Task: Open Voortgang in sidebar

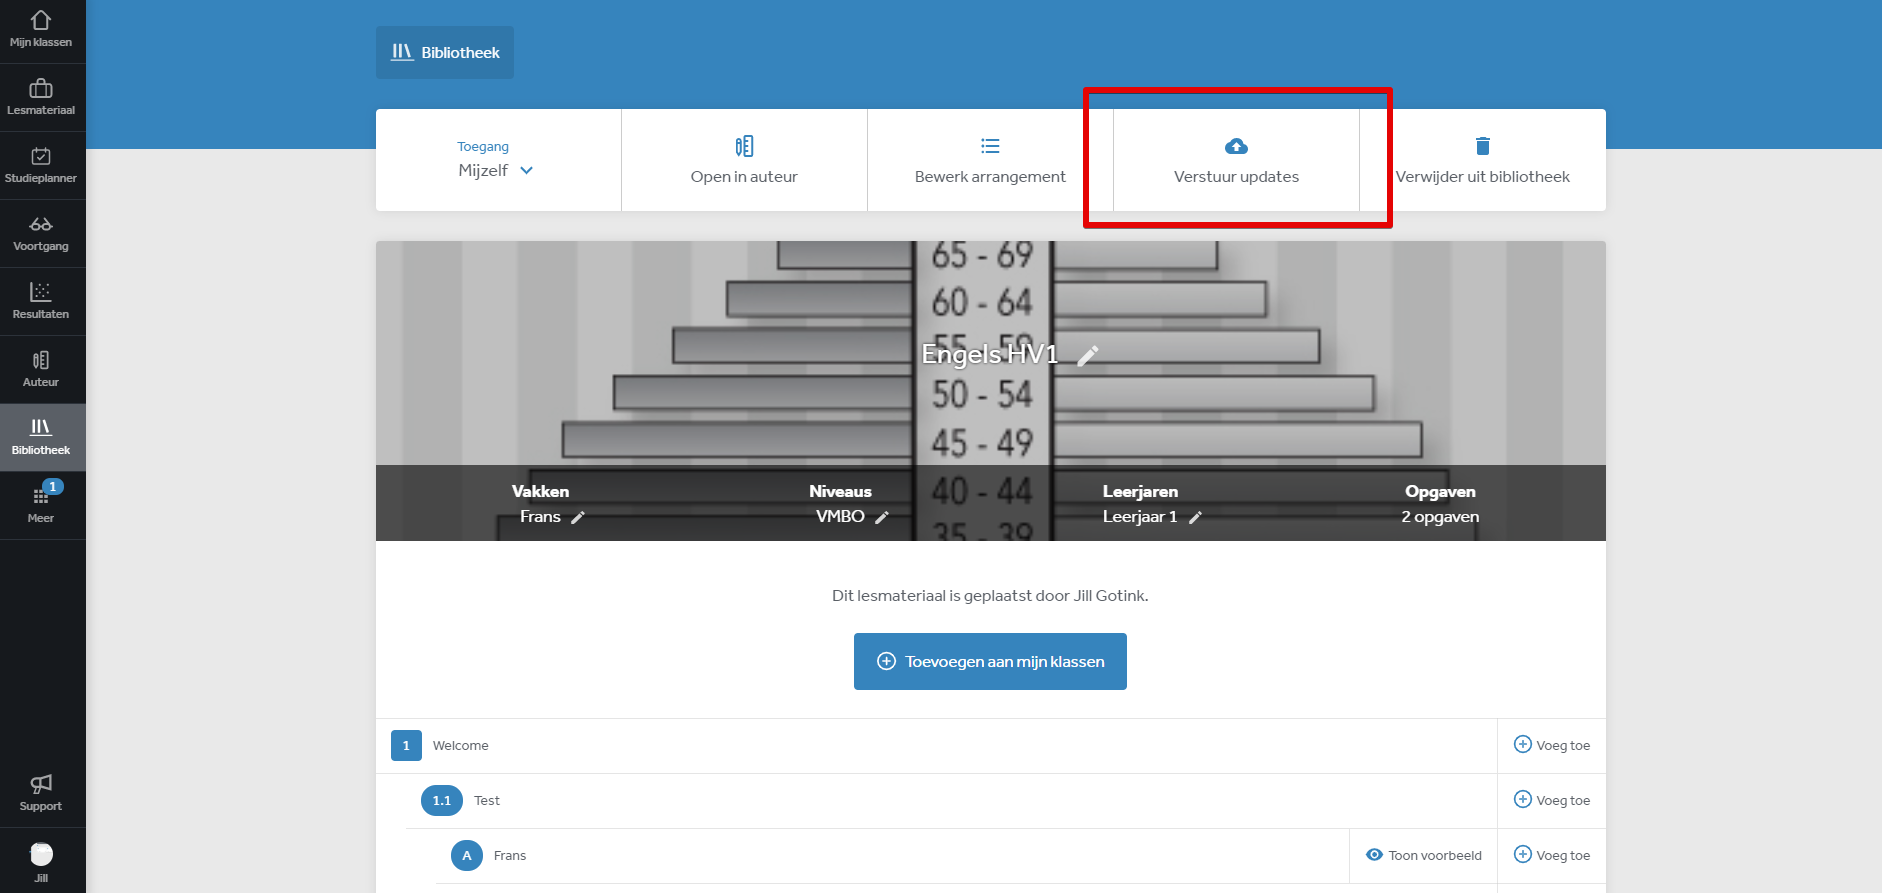Action: tap(41, 234)
